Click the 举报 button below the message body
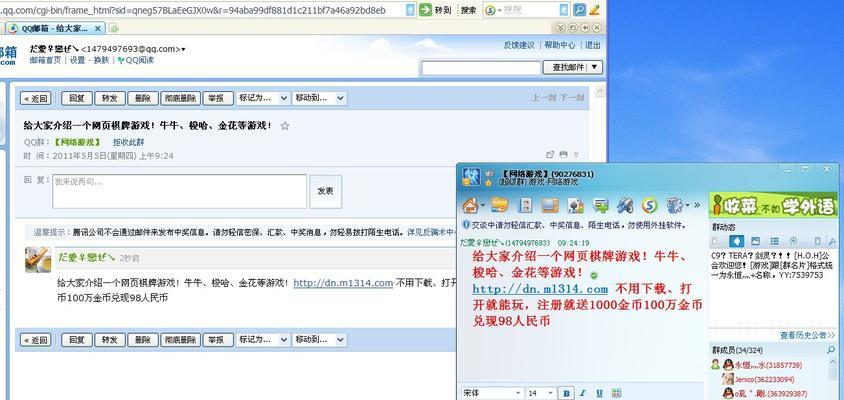Screen dimensions: 844x400 [x=218, y=340]
